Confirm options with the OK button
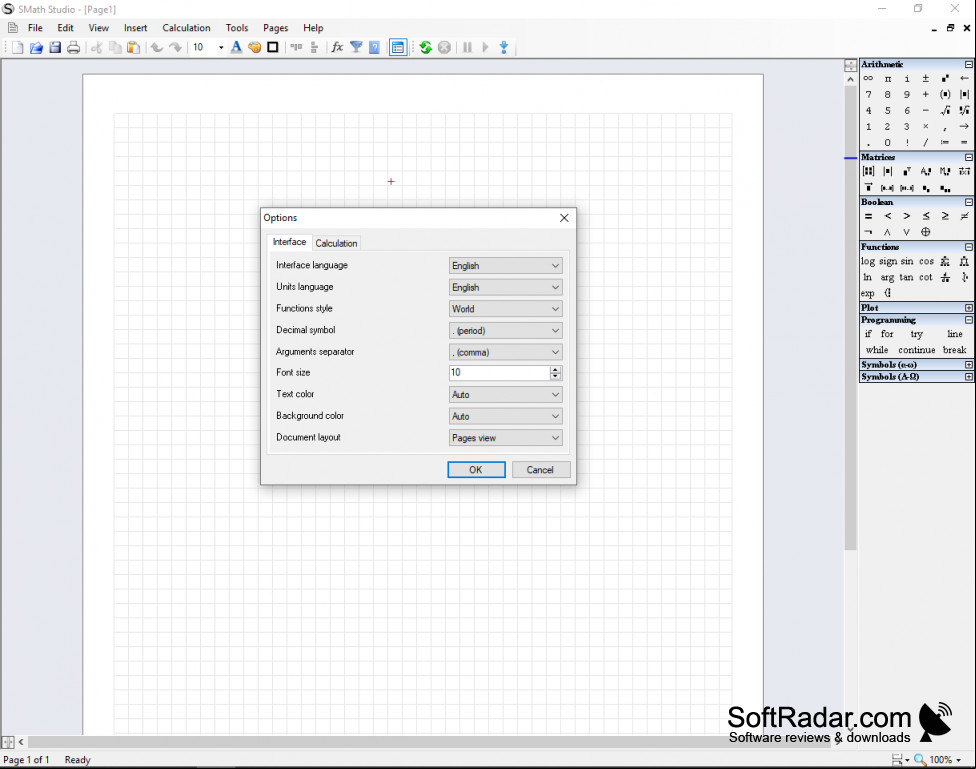 point(476,469)
